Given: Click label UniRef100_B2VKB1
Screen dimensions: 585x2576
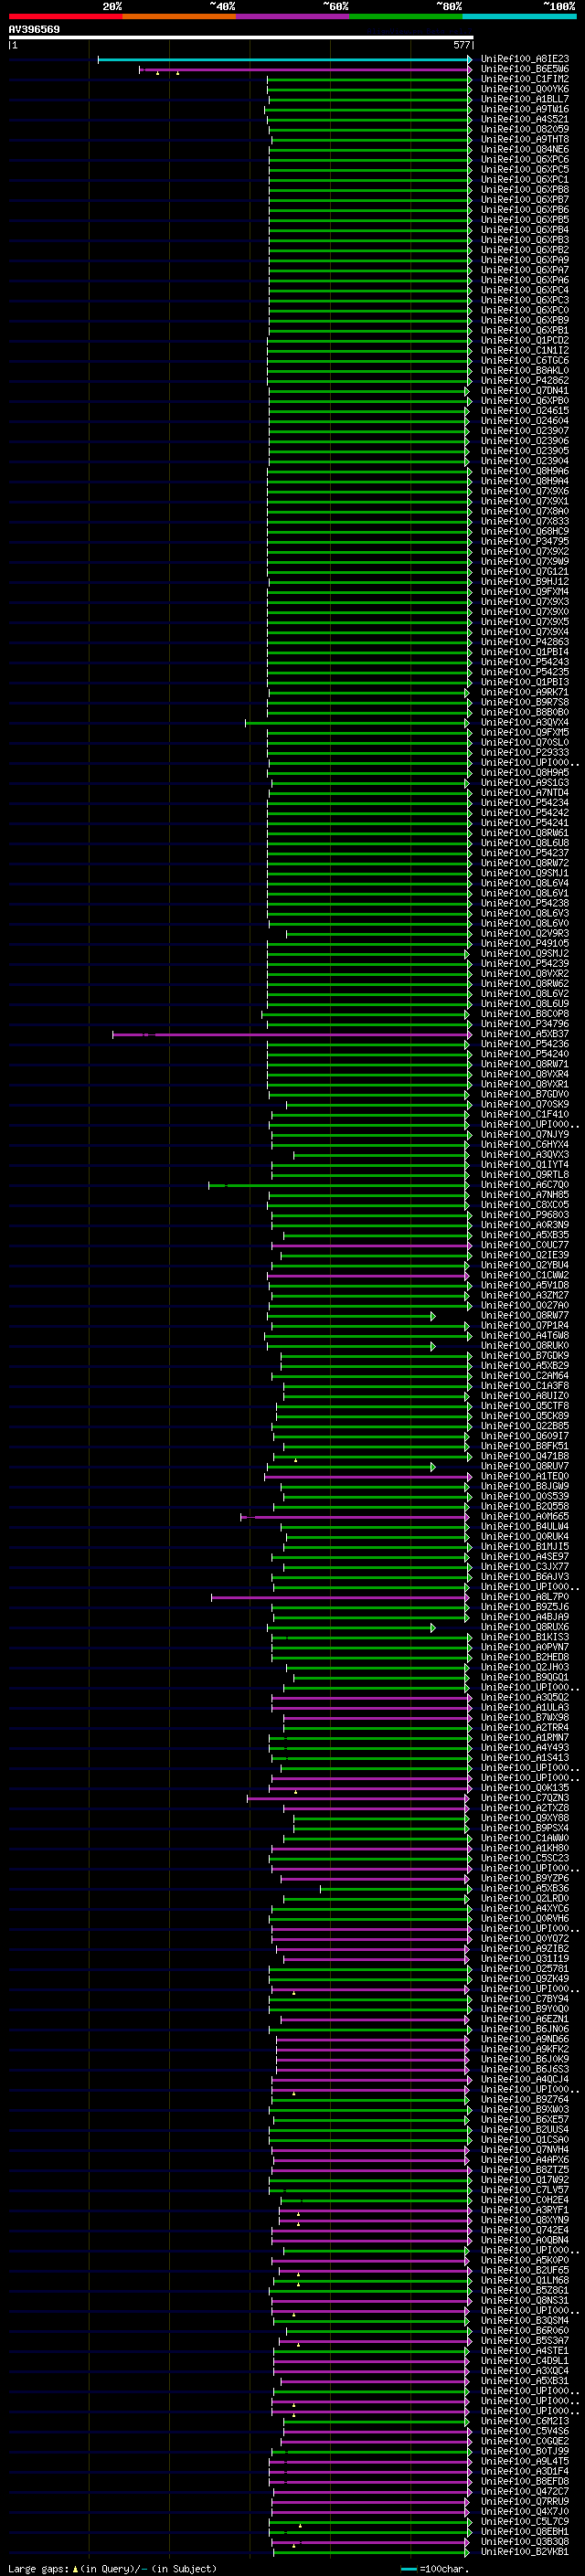Looking at the screenshot, I should 525,2553.
